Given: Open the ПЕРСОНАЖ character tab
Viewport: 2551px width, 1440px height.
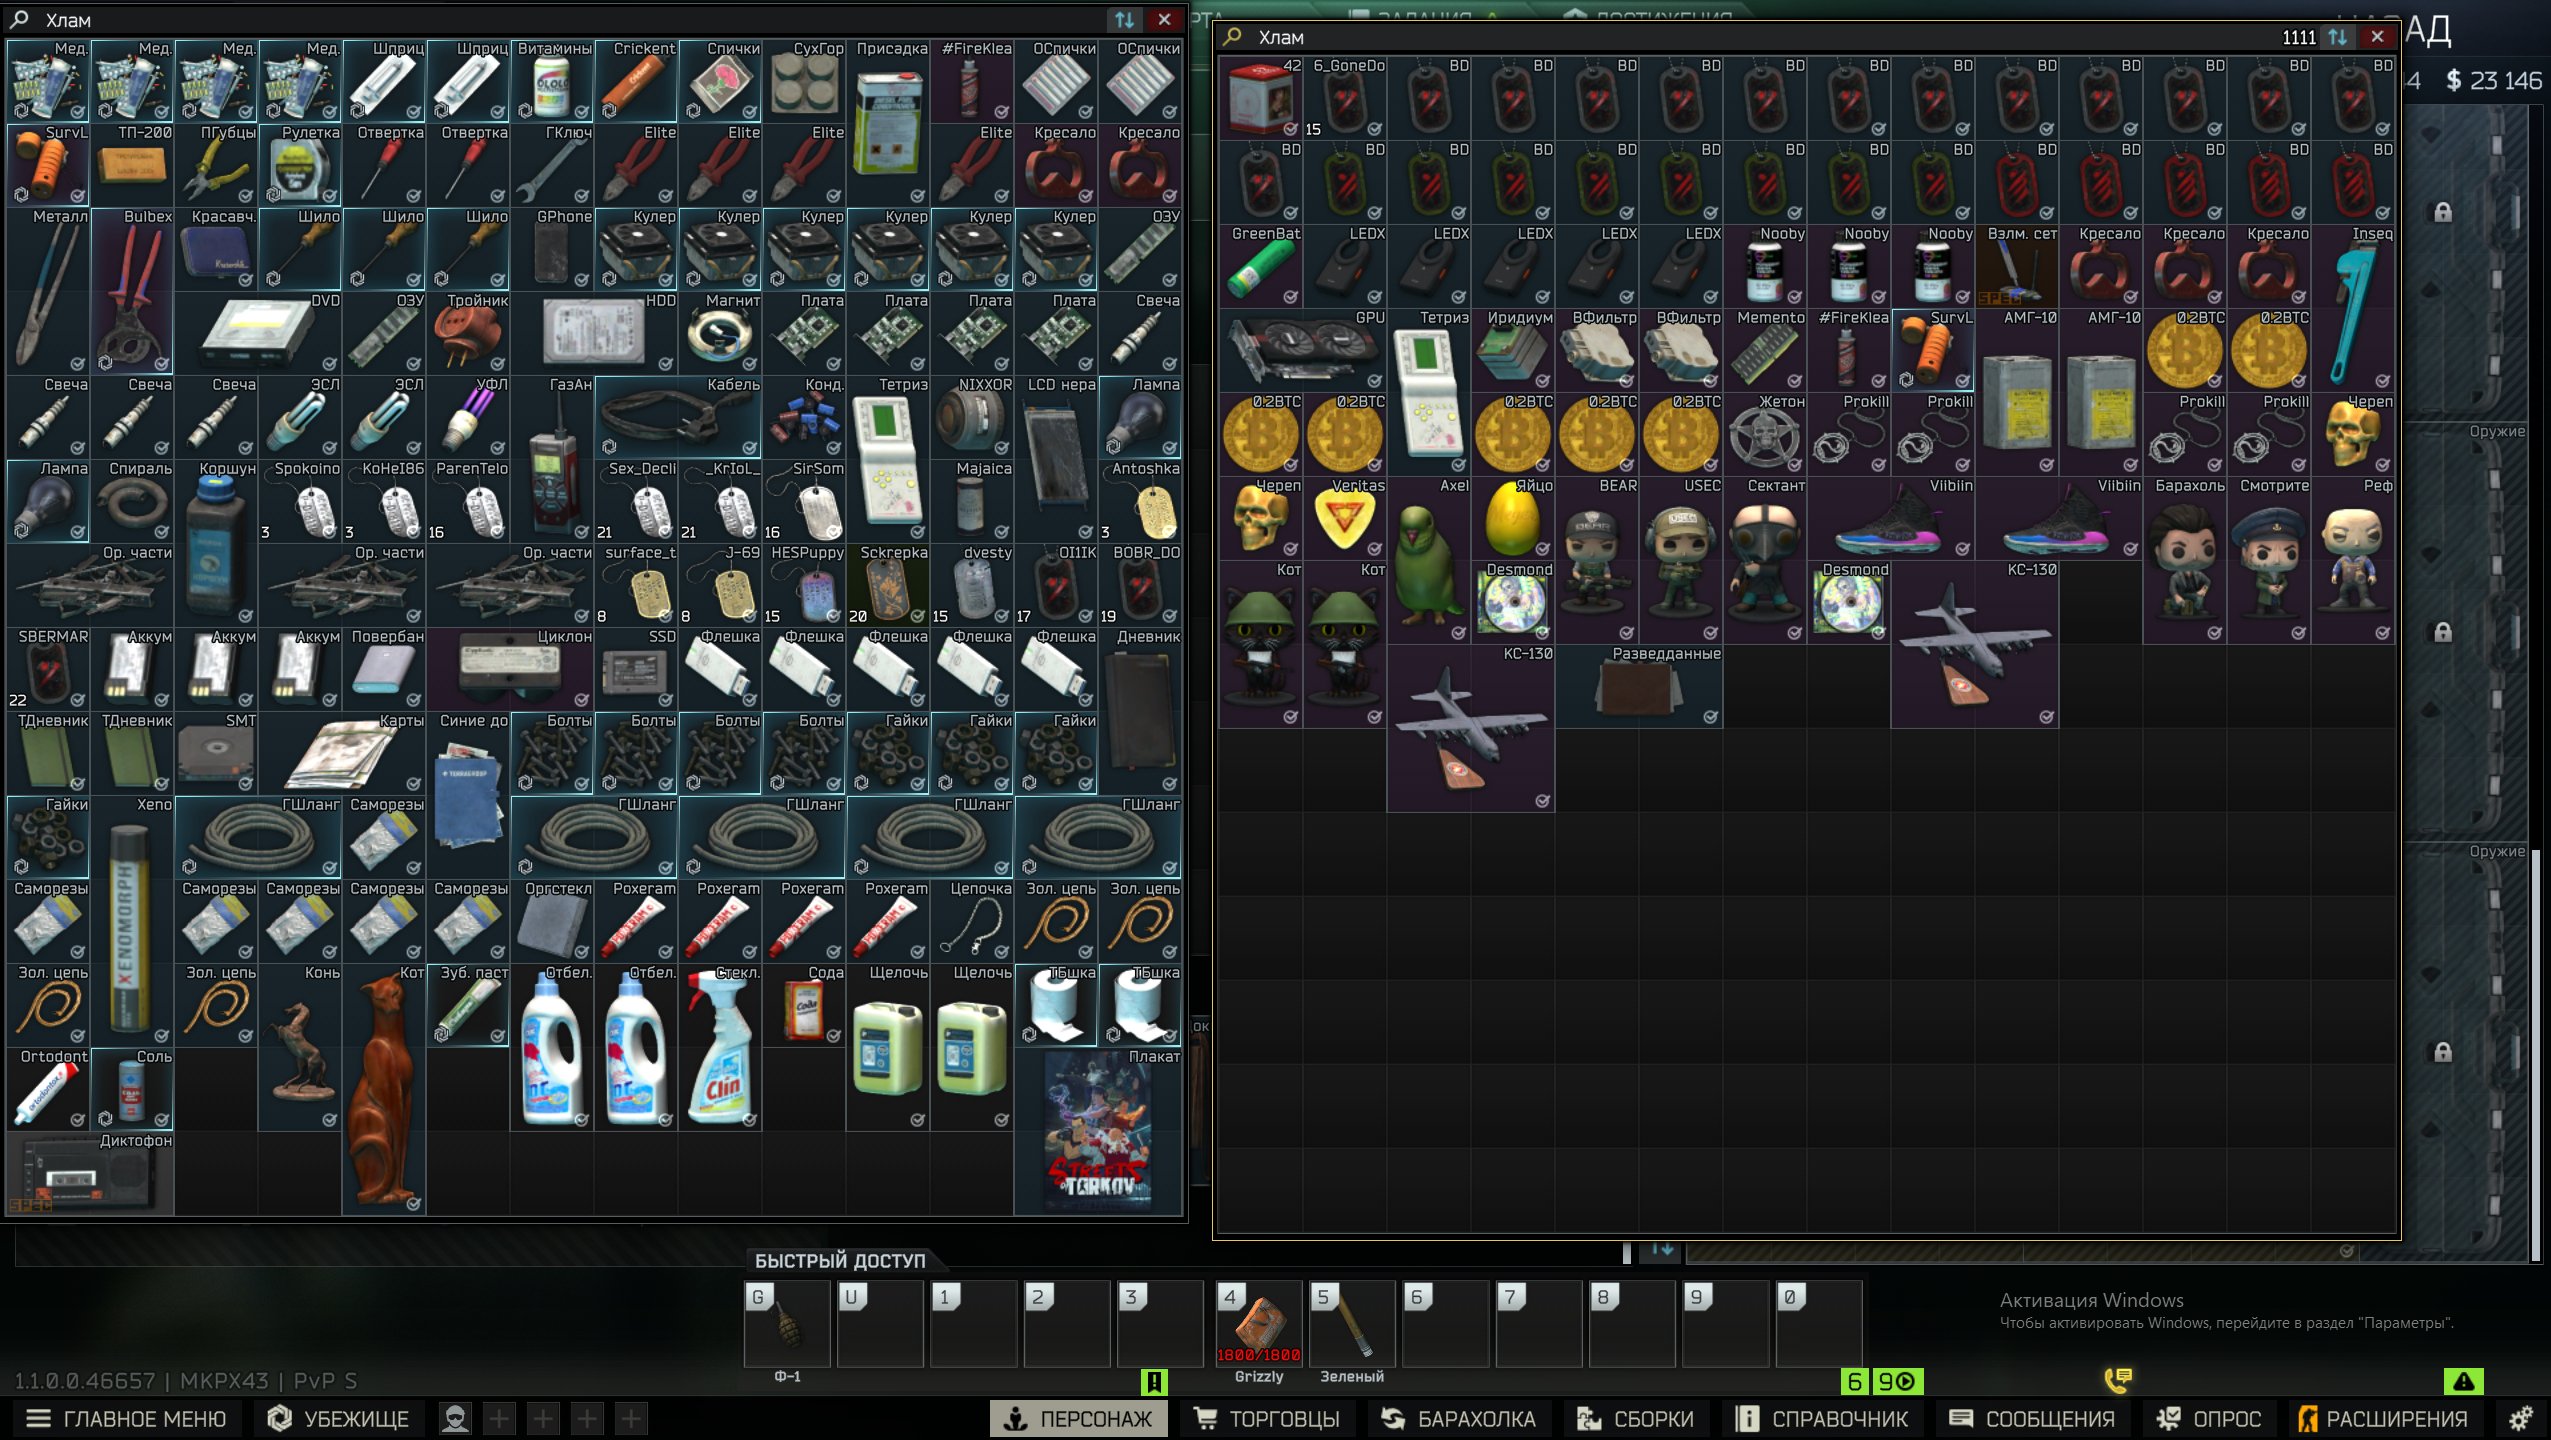Looking at the screenshot, I should click(1079, 1418).
